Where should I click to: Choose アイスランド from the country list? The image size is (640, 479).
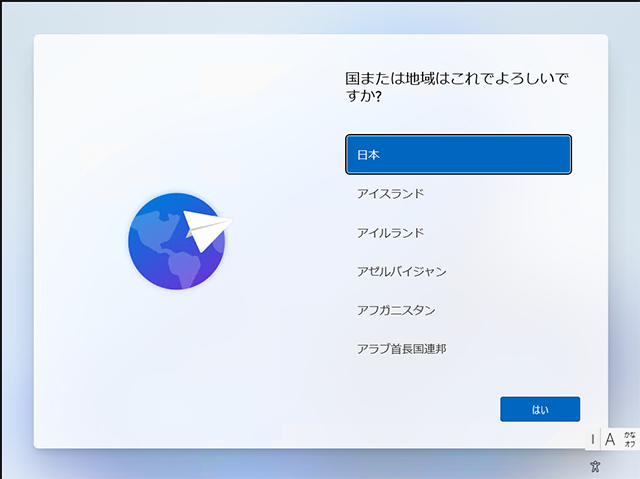458,194
